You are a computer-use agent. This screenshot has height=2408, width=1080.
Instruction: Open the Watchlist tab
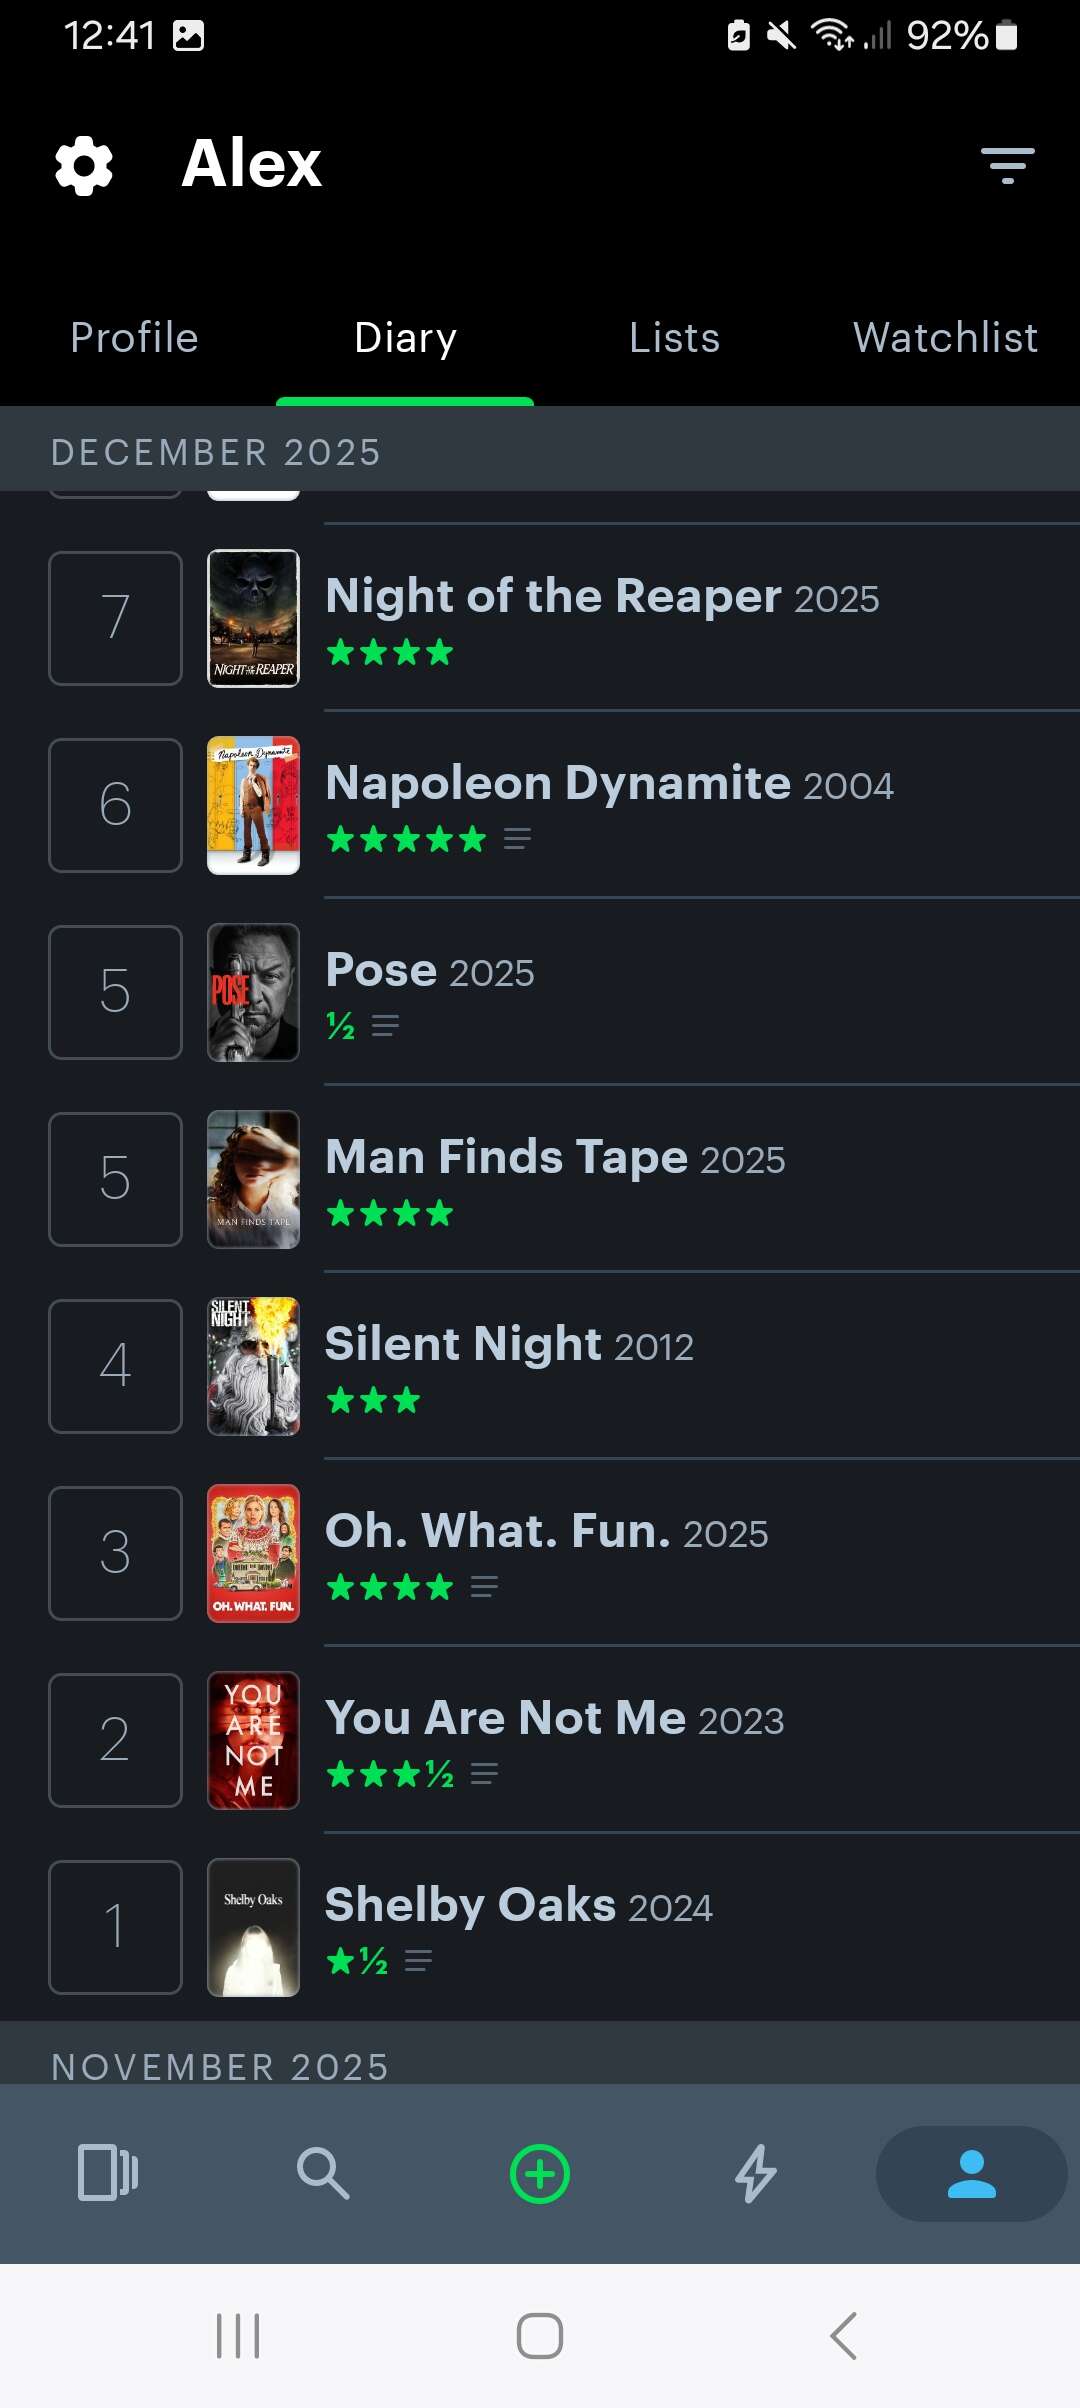coord(945,338)
